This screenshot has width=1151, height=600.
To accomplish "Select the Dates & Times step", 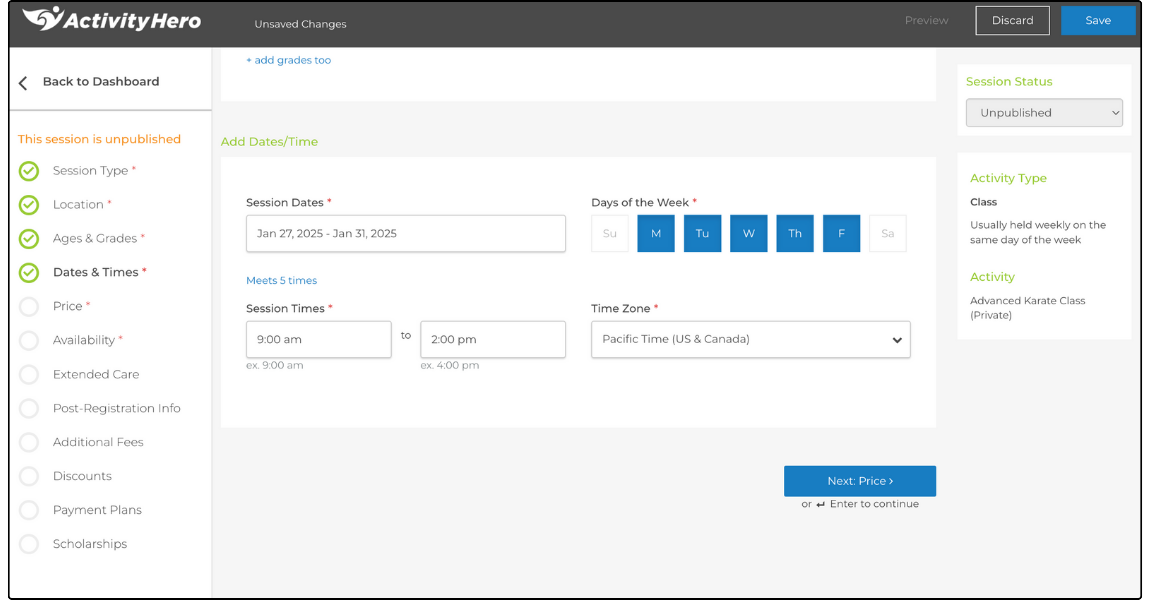I will (95, 272).
